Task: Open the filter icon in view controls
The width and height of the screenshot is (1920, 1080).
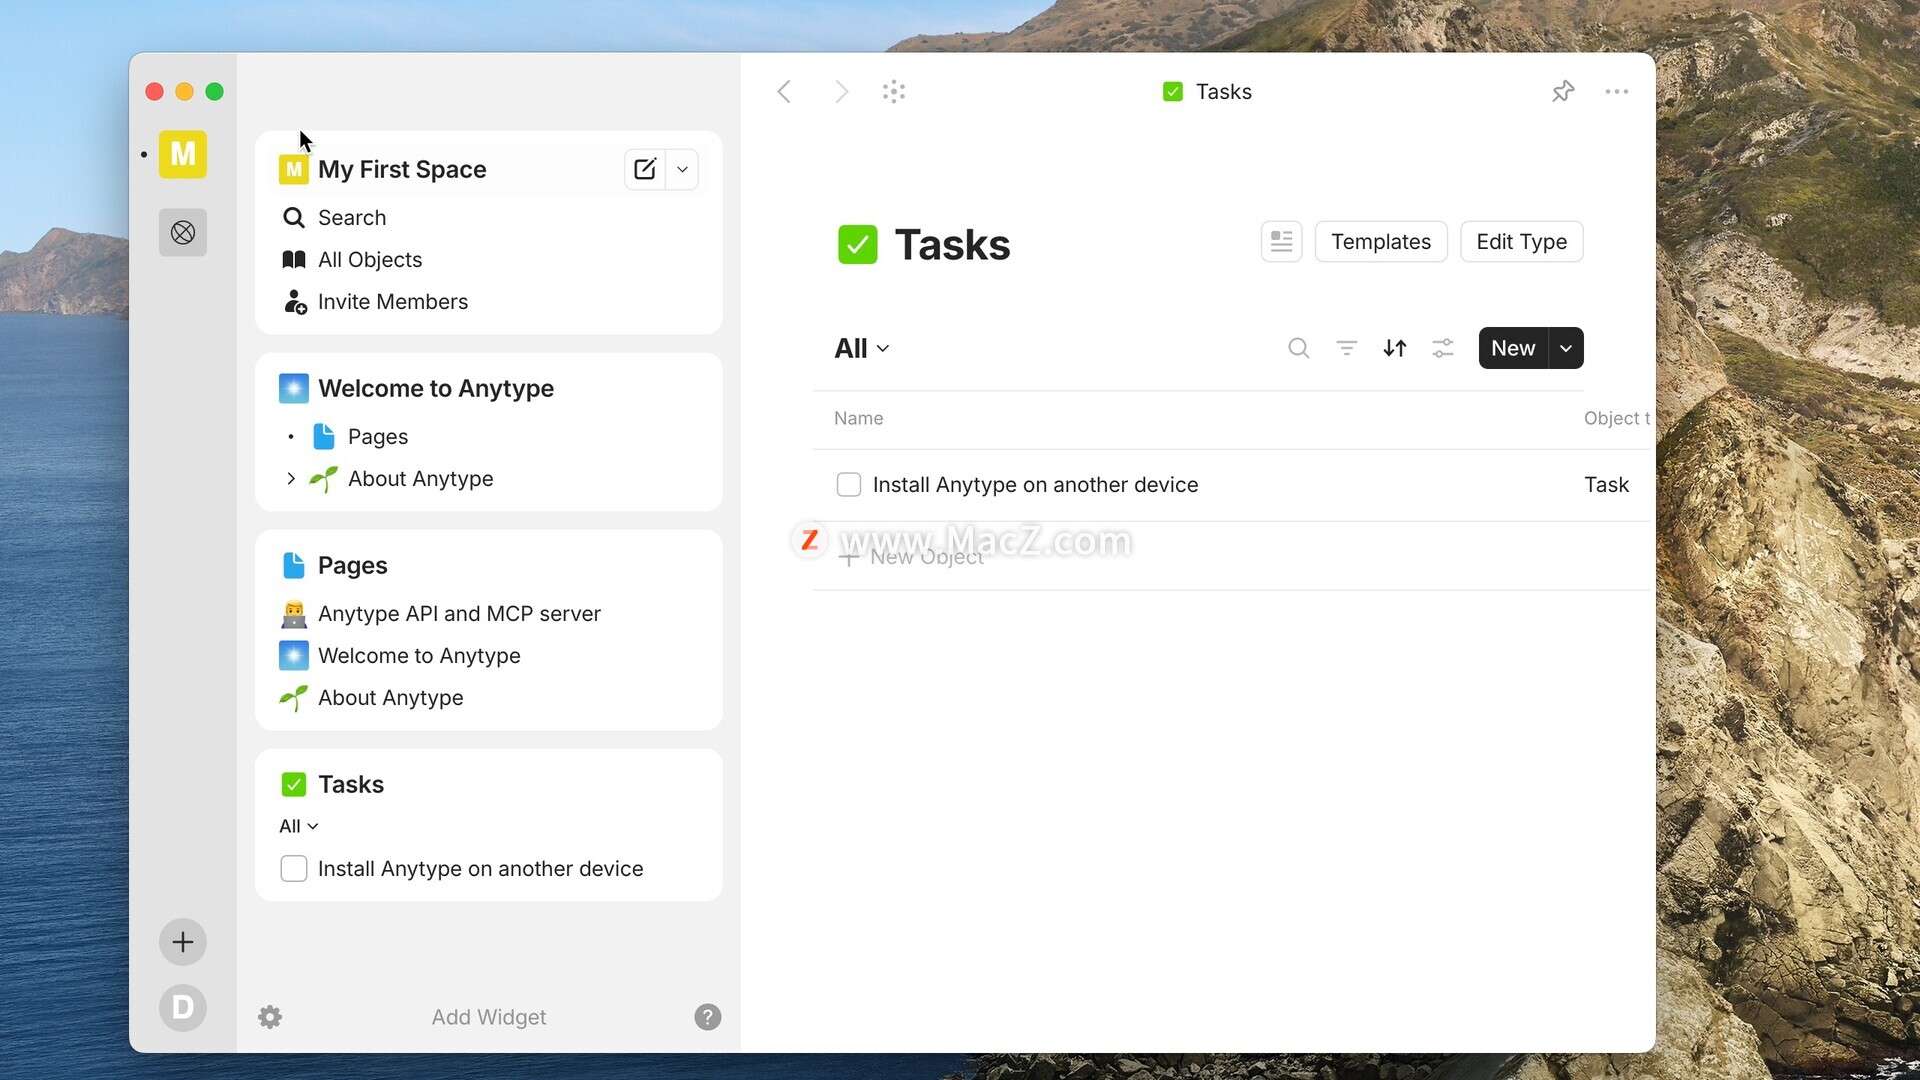Action: [1346, 348]
